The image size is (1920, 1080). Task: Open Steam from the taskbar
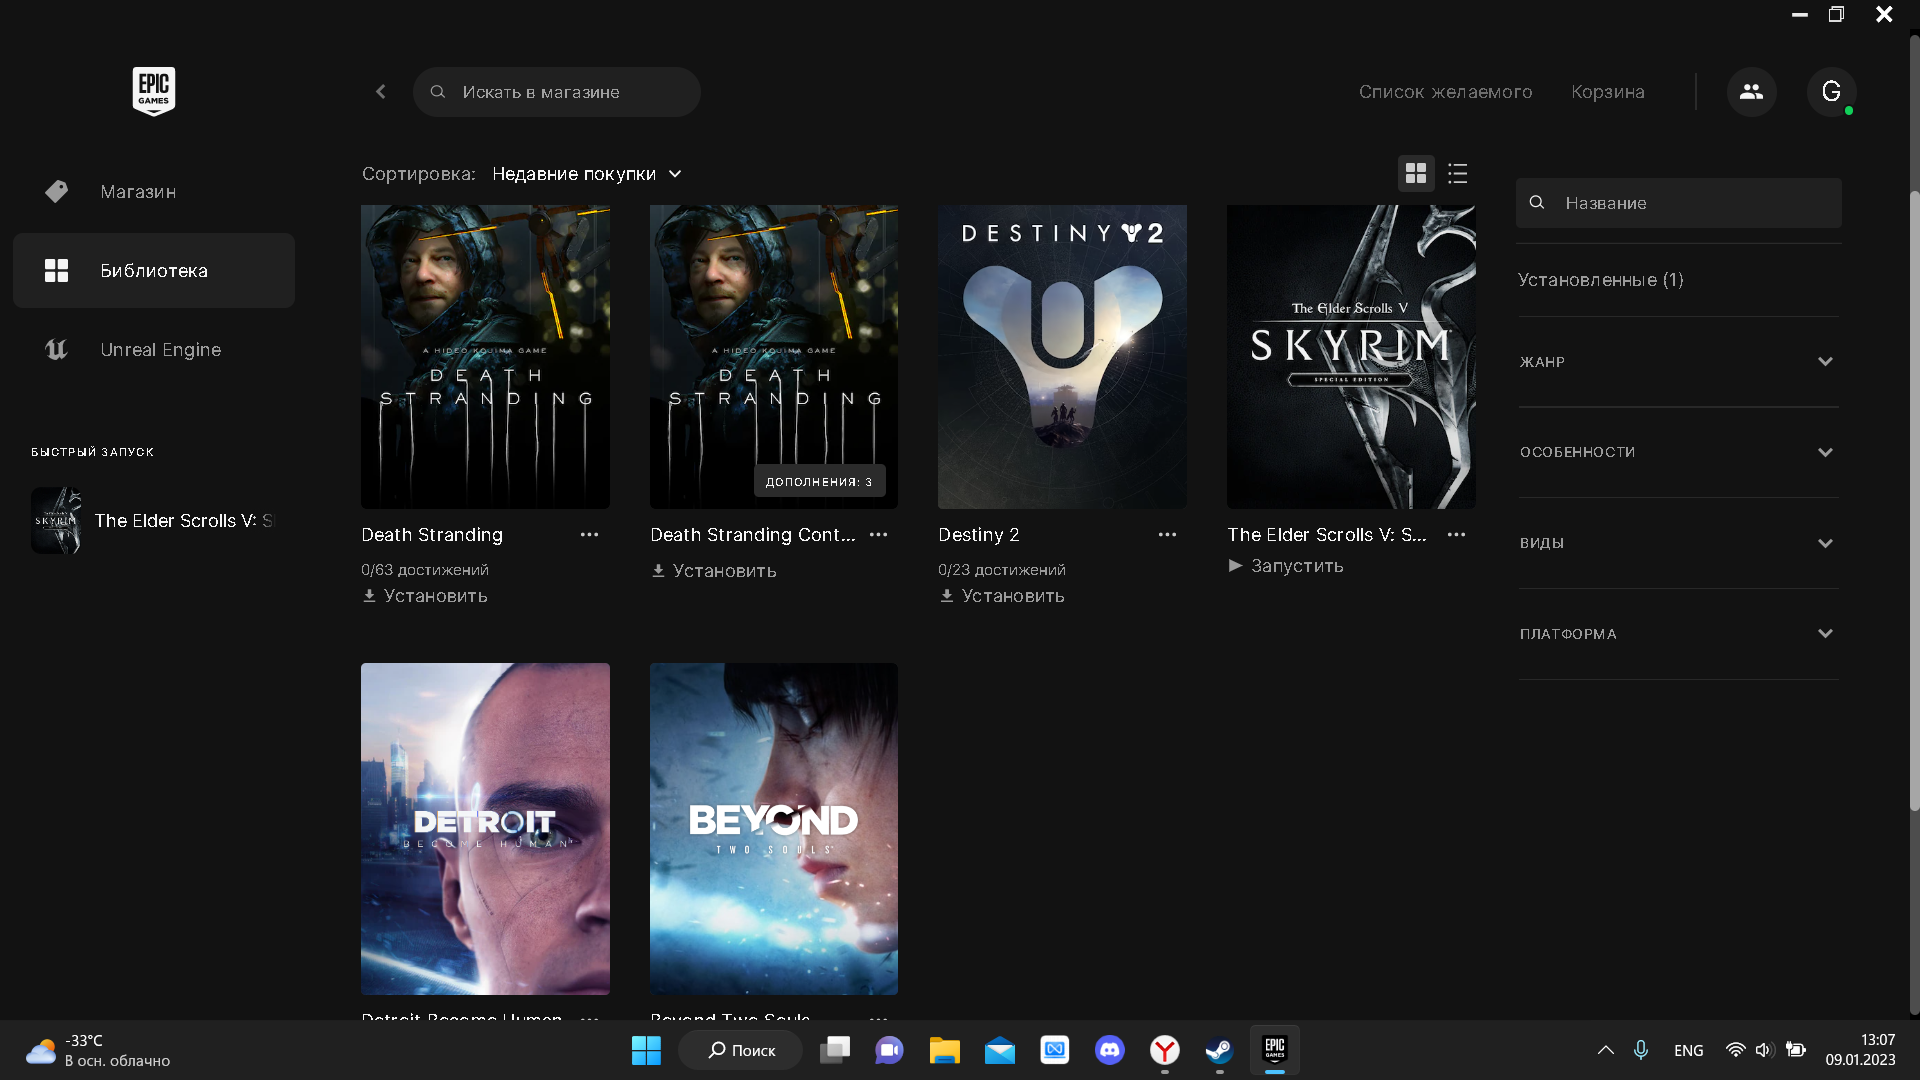1219,1050
